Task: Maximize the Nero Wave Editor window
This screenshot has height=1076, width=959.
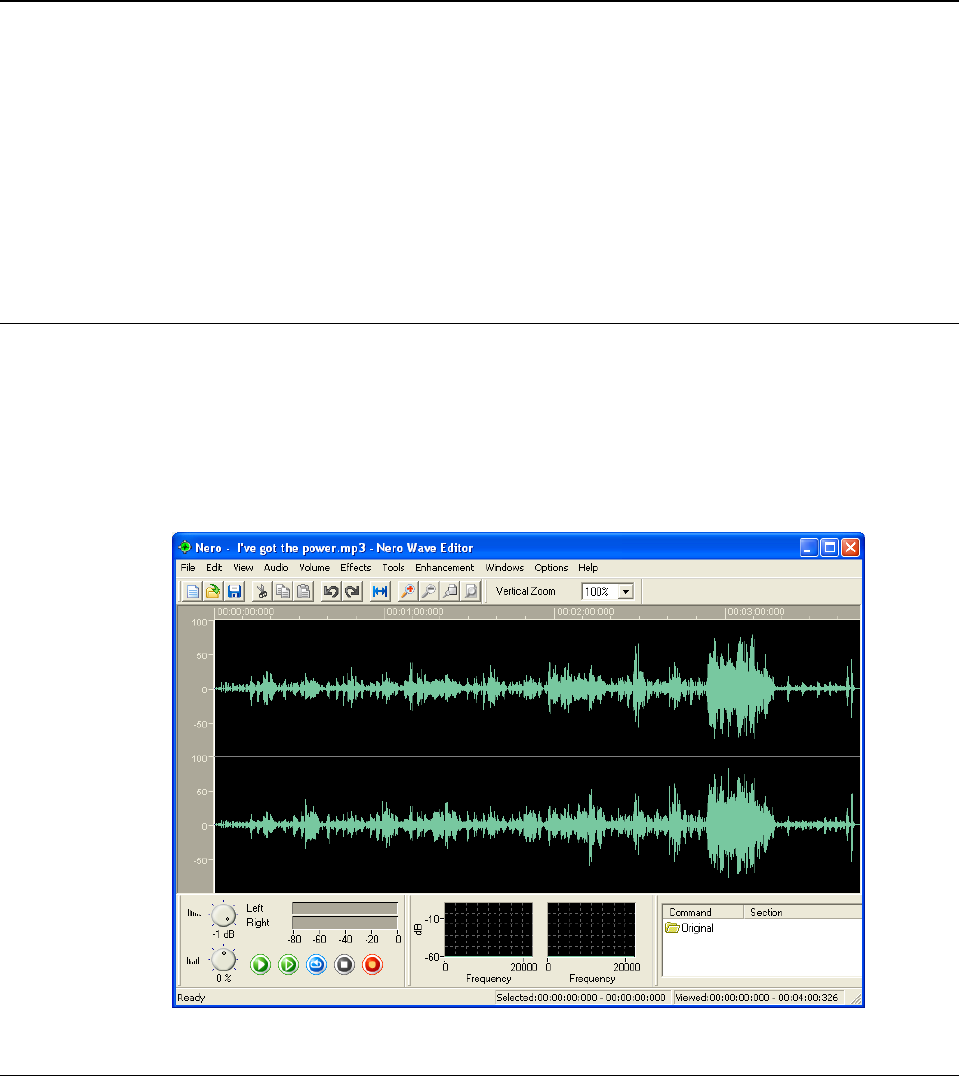Action: pyautogui.click(x=829, y=547)
